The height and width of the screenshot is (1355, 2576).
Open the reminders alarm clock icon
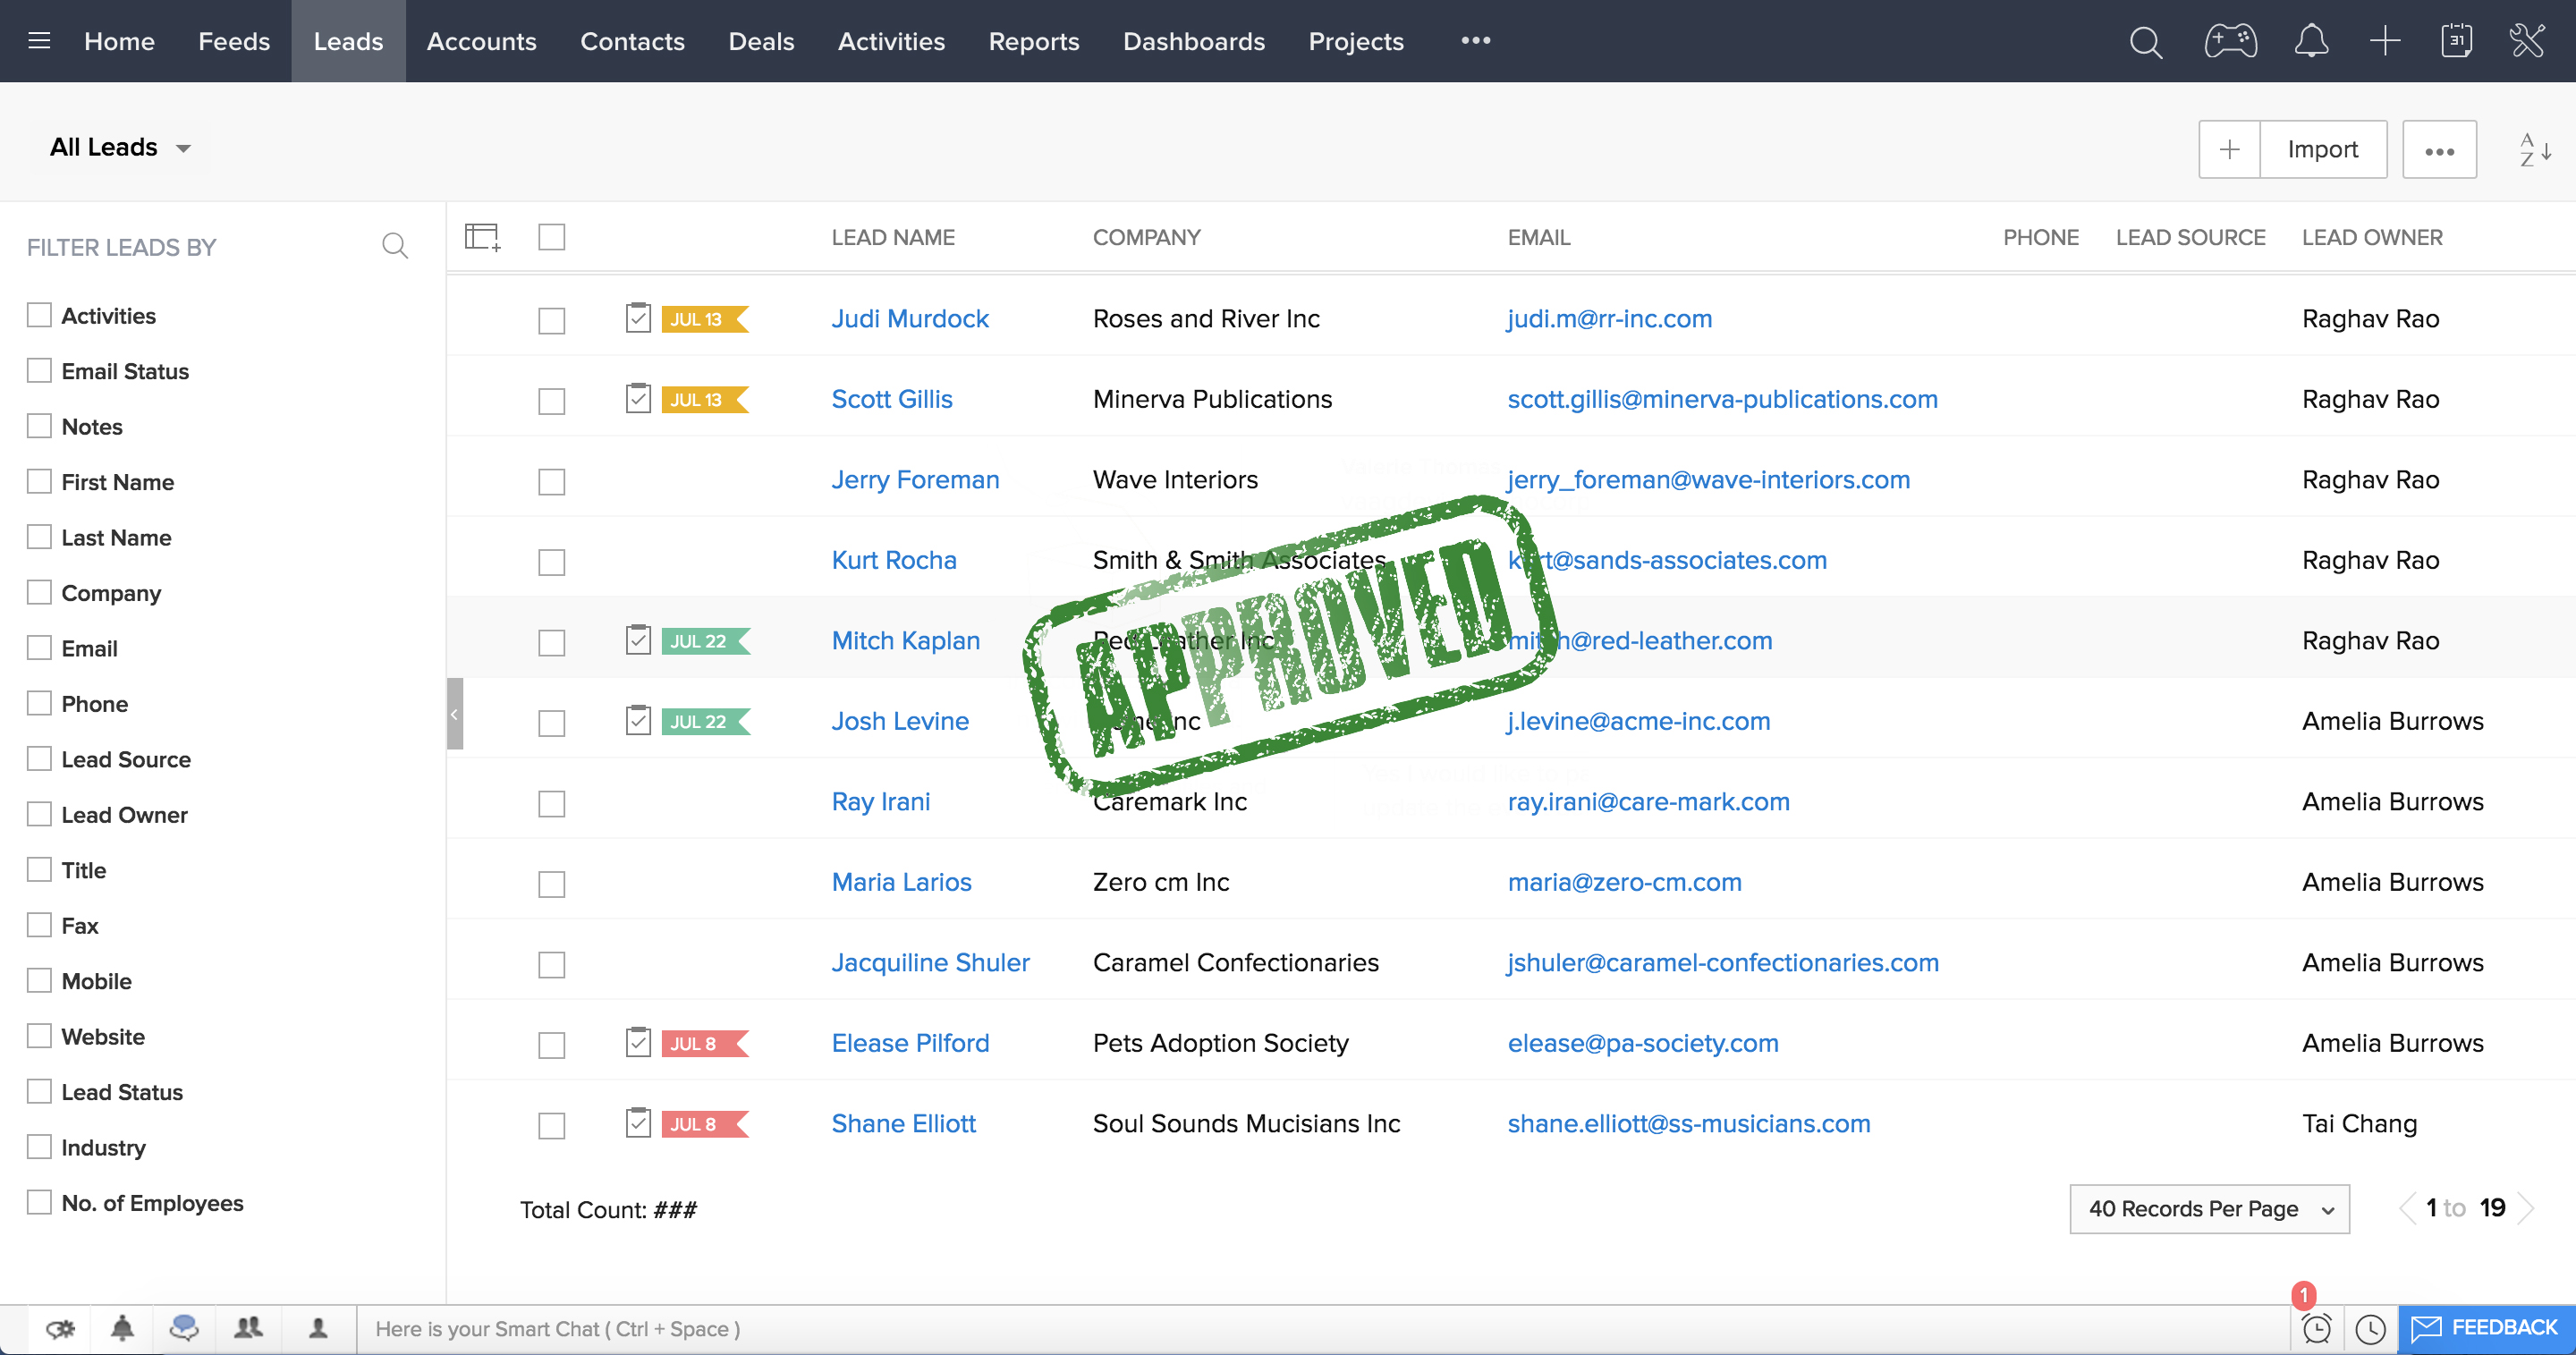click(2316, 1328)
